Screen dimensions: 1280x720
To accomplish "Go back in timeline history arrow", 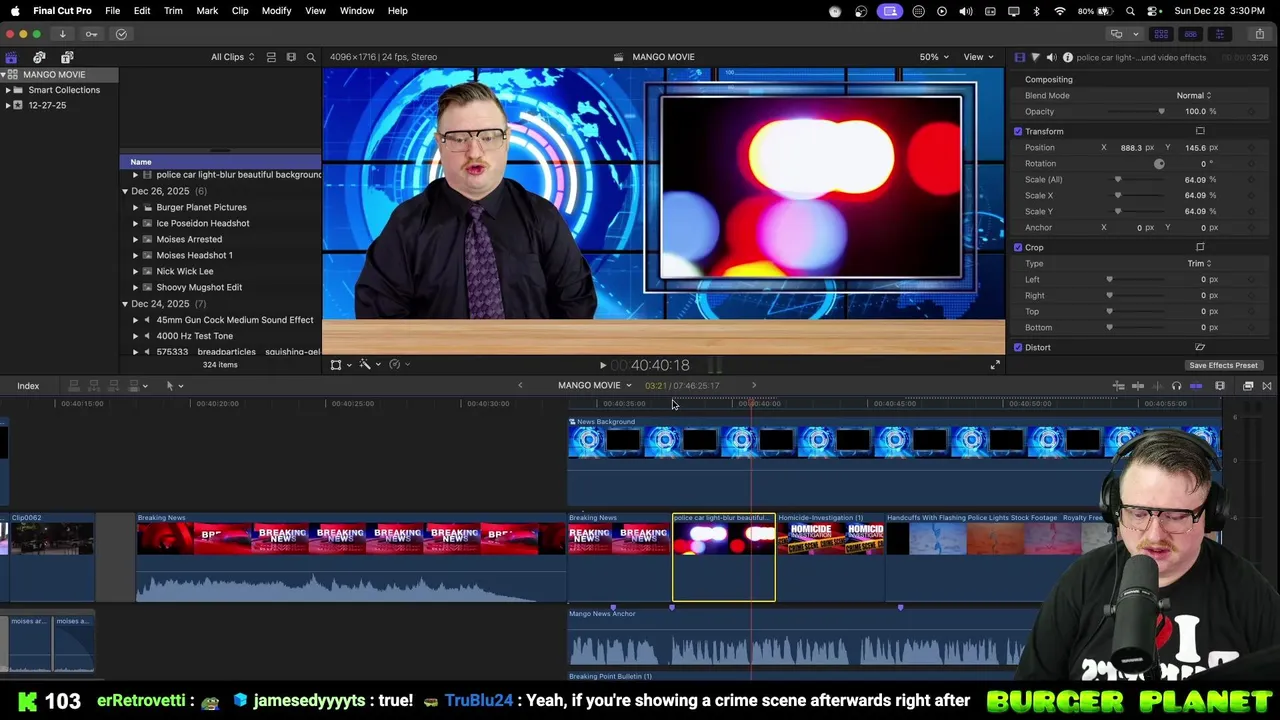I will (520, 385).
